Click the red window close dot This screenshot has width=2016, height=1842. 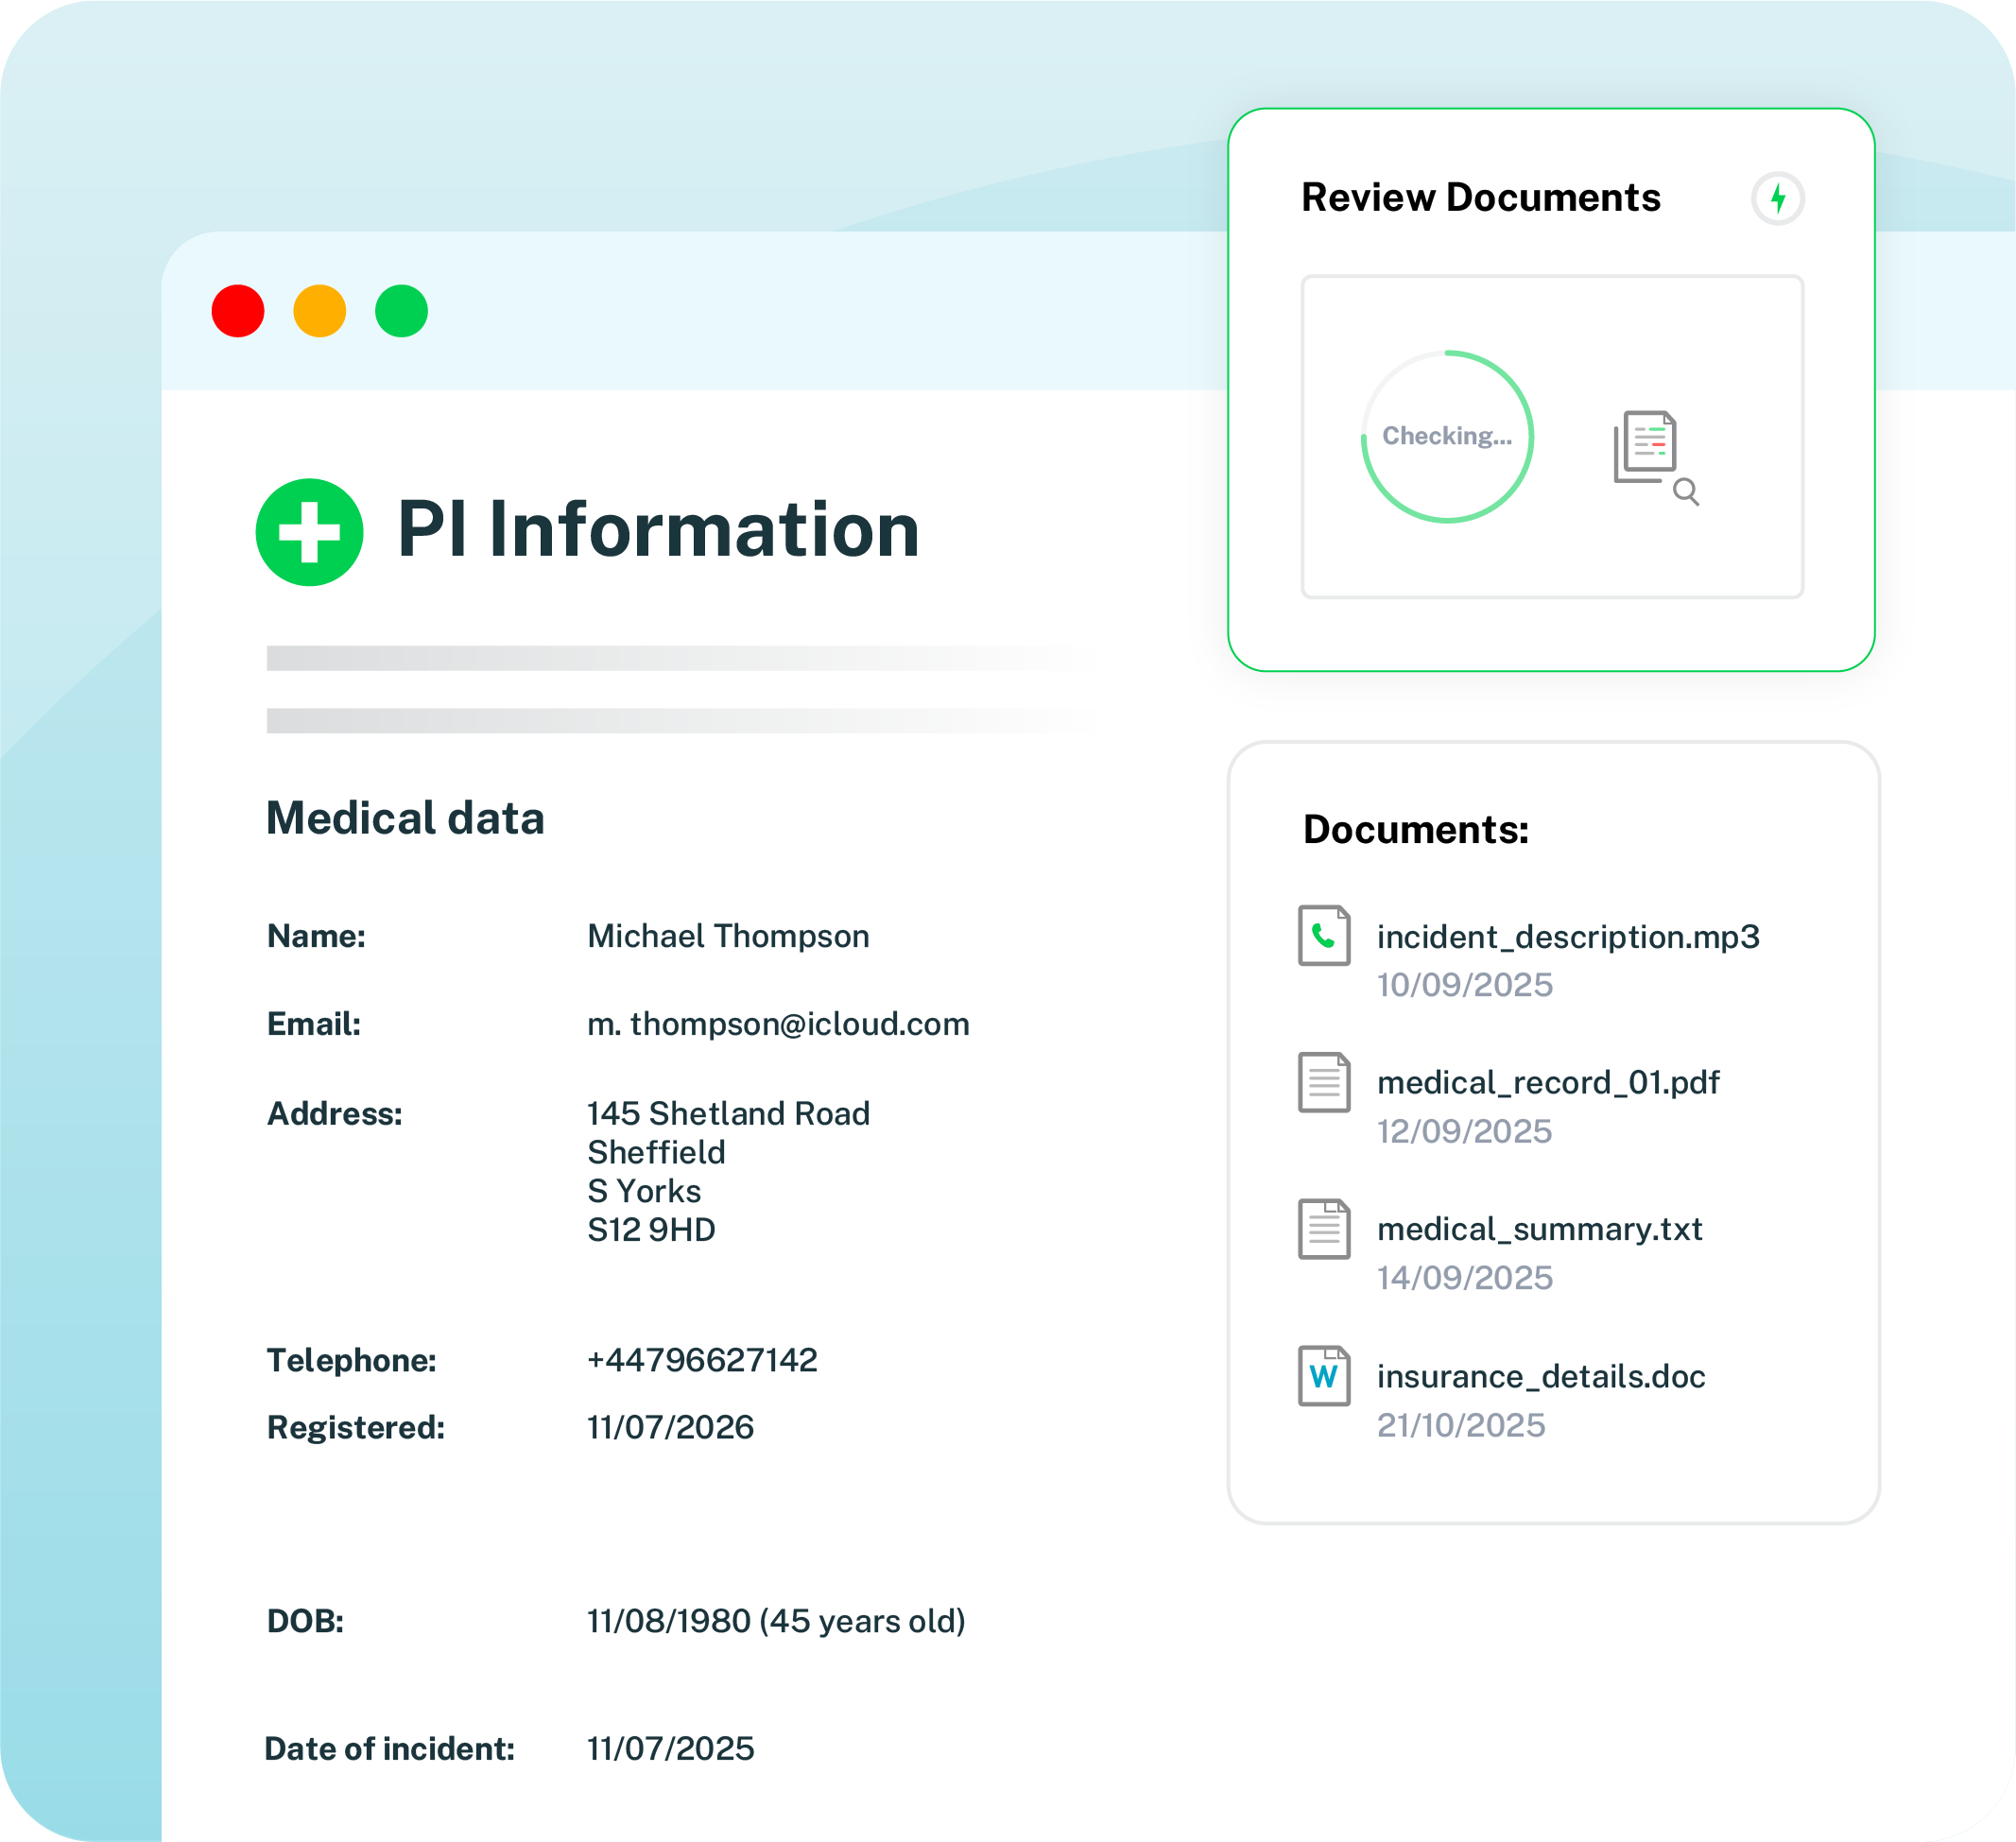(x=238, y=311)
